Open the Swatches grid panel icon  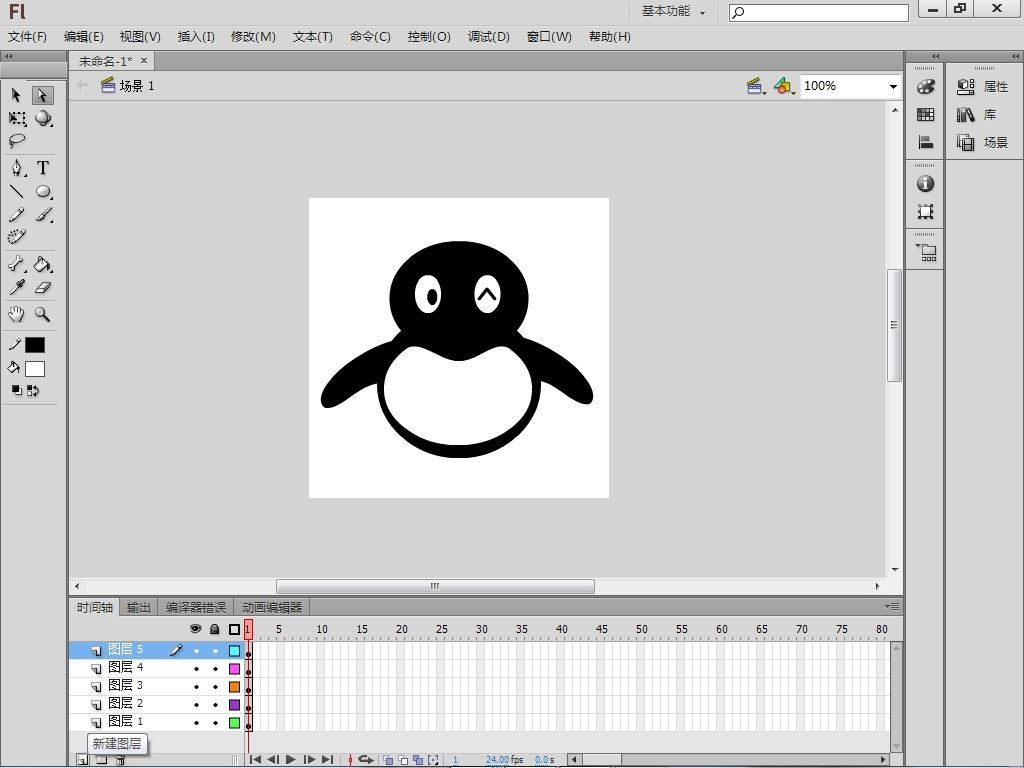pyautogui.click(x=925, y=114)
